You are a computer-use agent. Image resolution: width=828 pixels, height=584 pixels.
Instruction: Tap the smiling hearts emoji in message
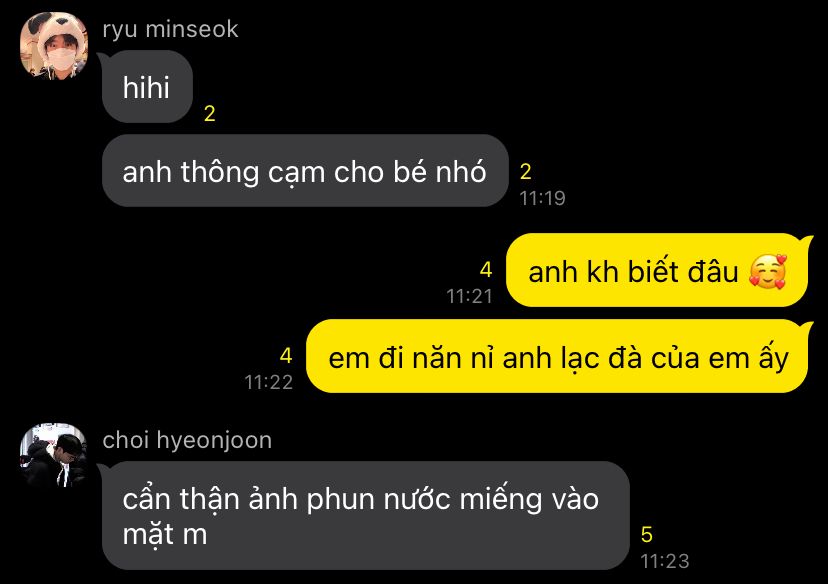(768, 271)
